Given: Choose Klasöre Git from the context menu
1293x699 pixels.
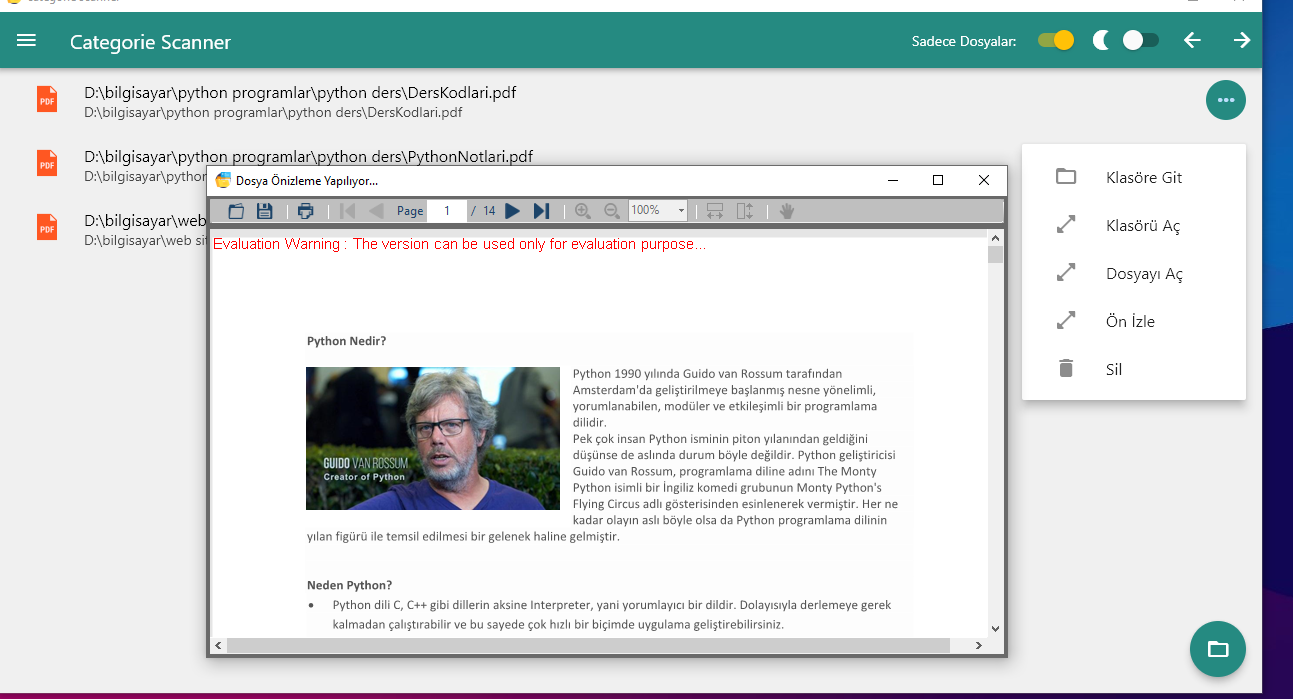Looking at the screenshot, I should tap(1134, 177).
